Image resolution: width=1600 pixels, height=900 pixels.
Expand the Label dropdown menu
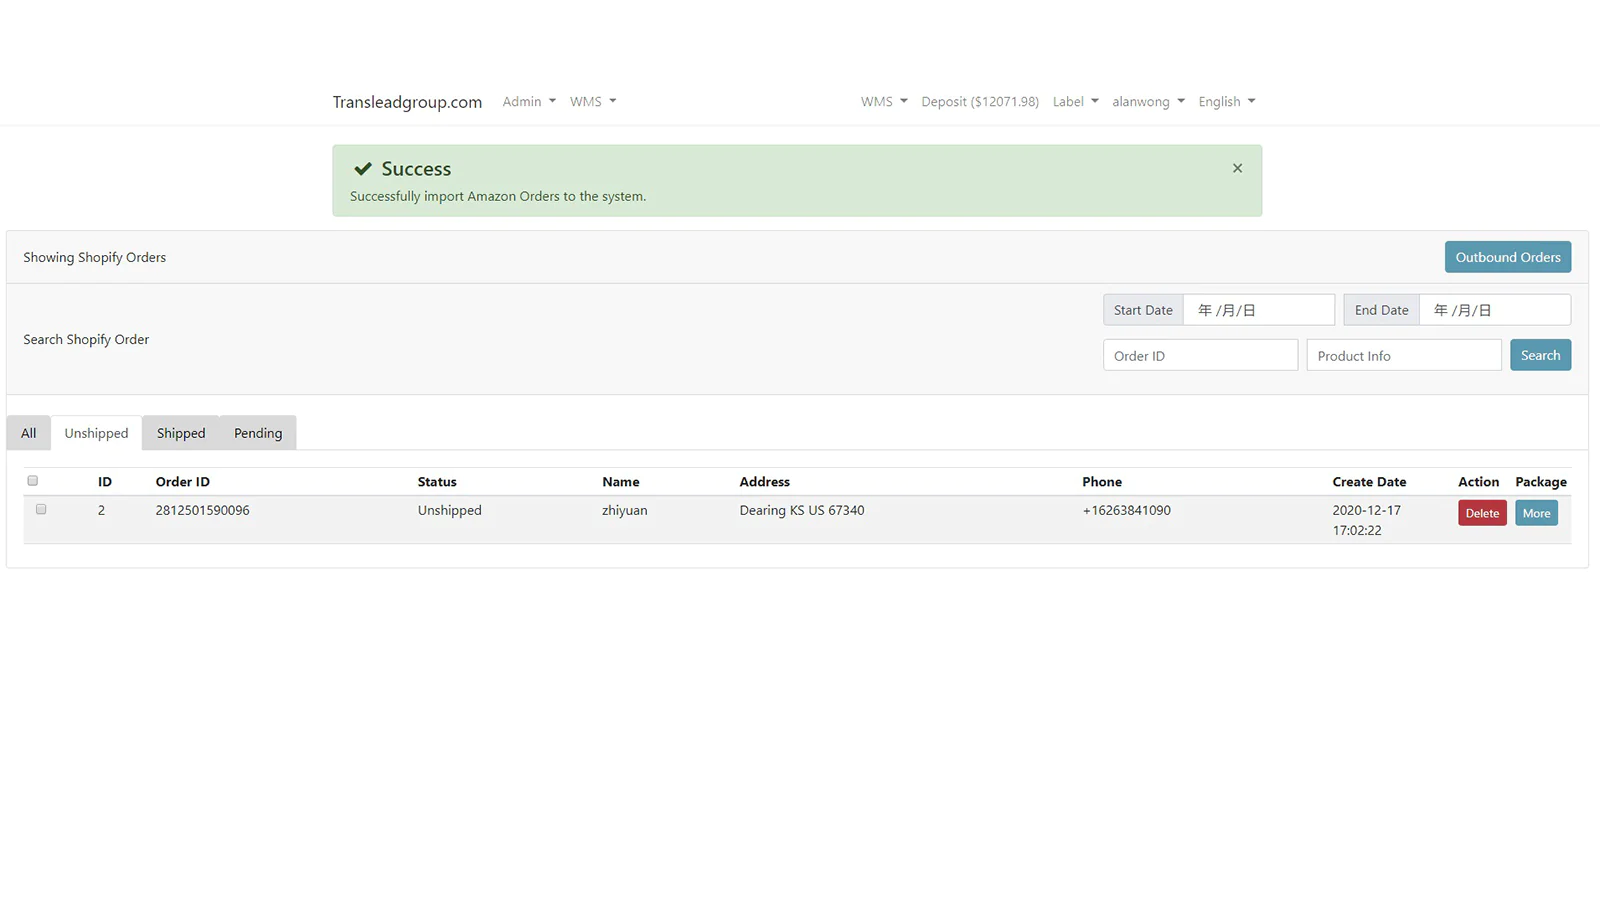coord(1075,102)
